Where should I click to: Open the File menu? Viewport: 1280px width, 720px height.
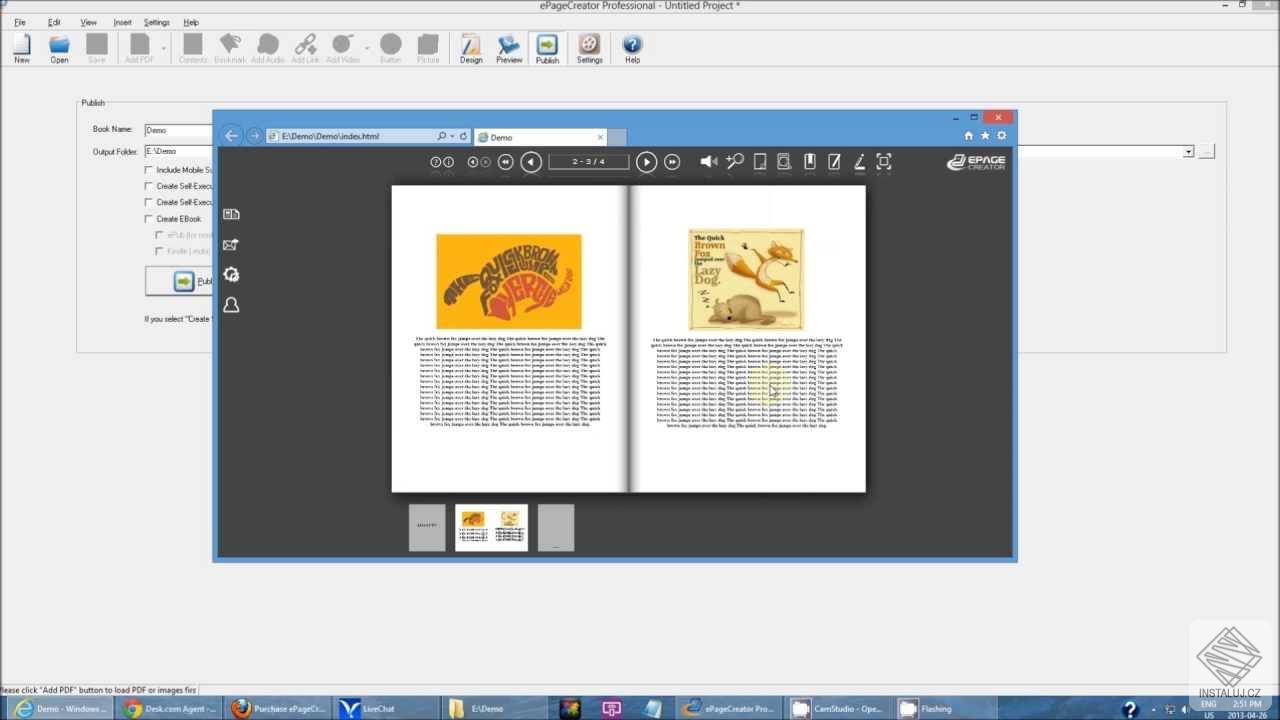tap(20, 22)
